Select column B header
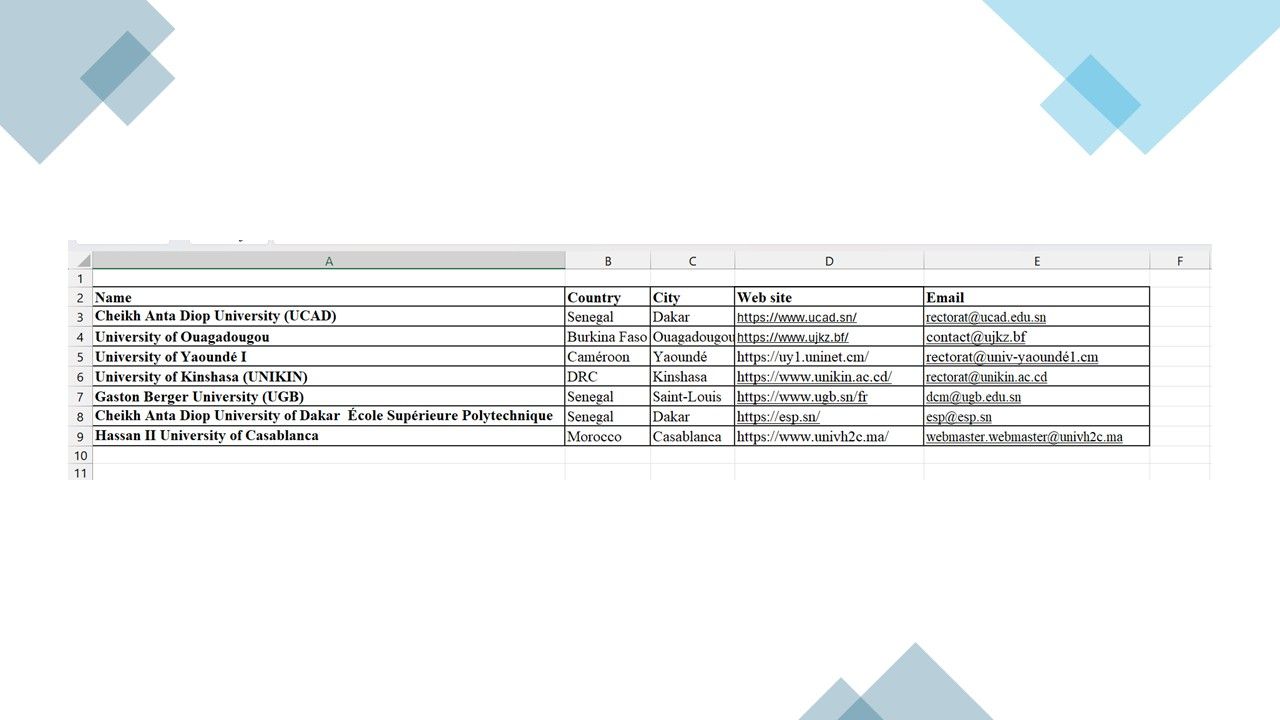Image resolution: width=1280 pixels, height=720 pixels. [x=608, y=261]
